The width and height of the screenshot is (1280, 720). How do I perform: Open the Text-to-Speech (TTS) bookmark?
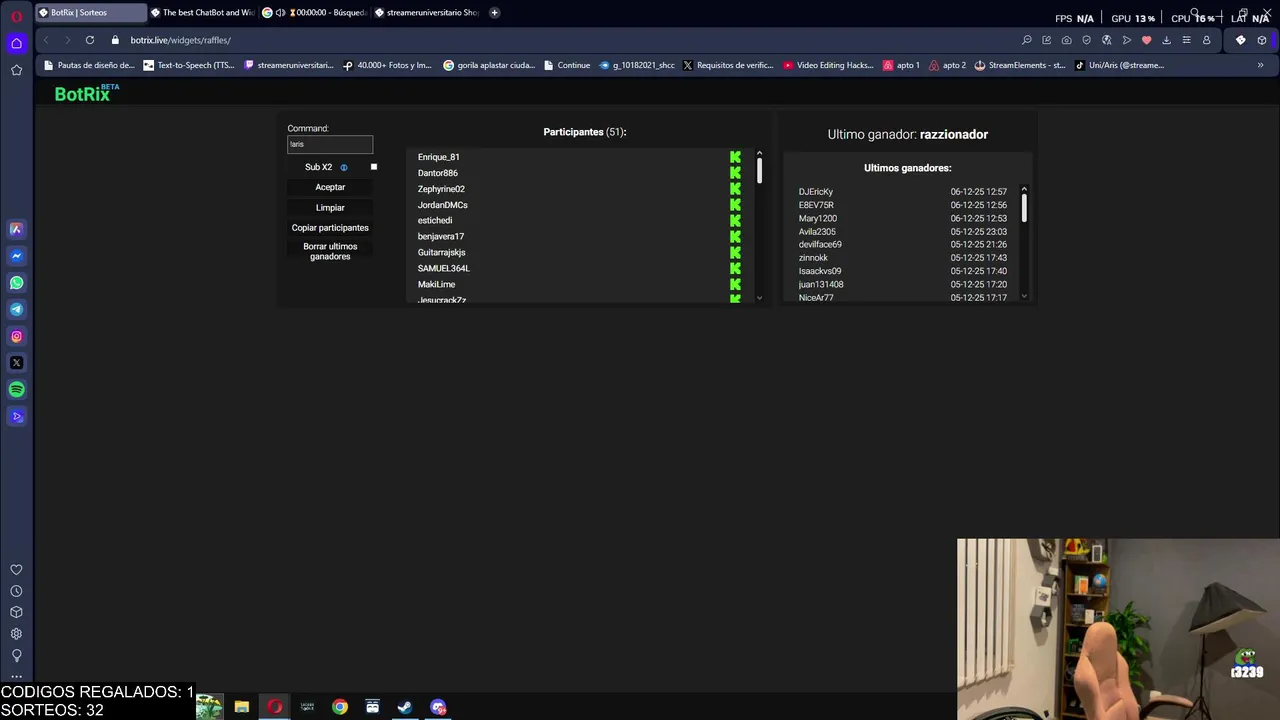pyautogui.click(x=189, y=65)
